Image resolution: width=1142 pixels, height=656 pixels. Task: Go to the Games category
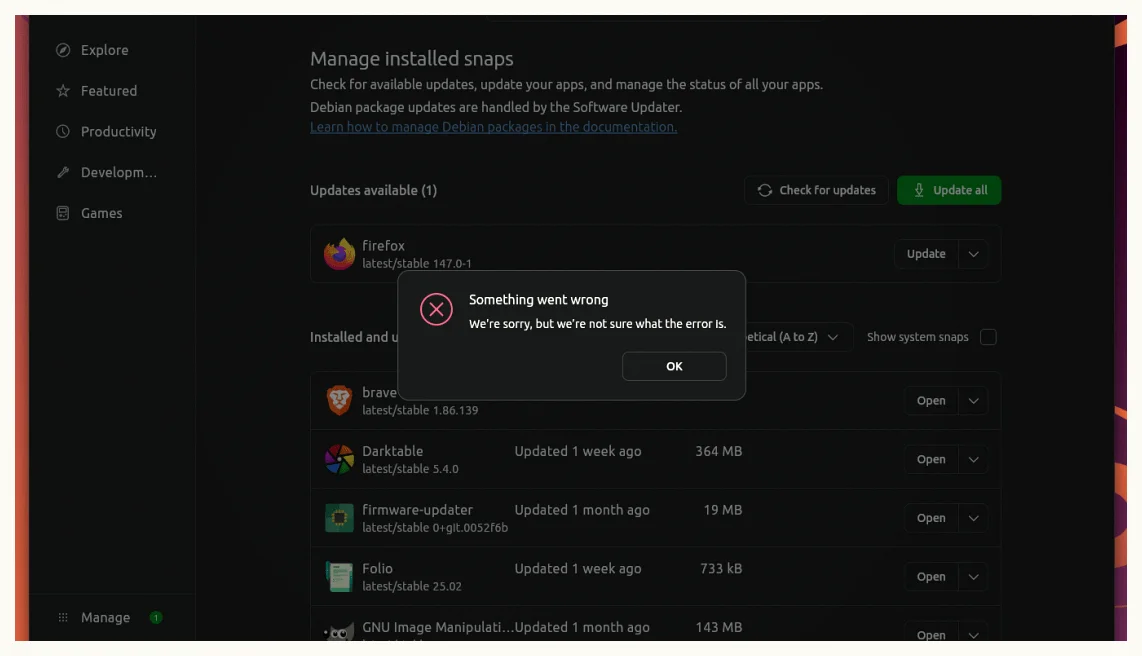[x=101, y=213]
